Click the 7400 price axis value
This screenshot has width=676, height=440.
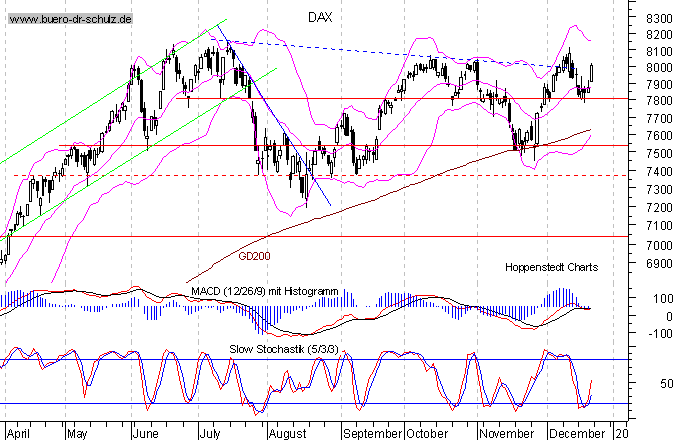click(660, 172)
